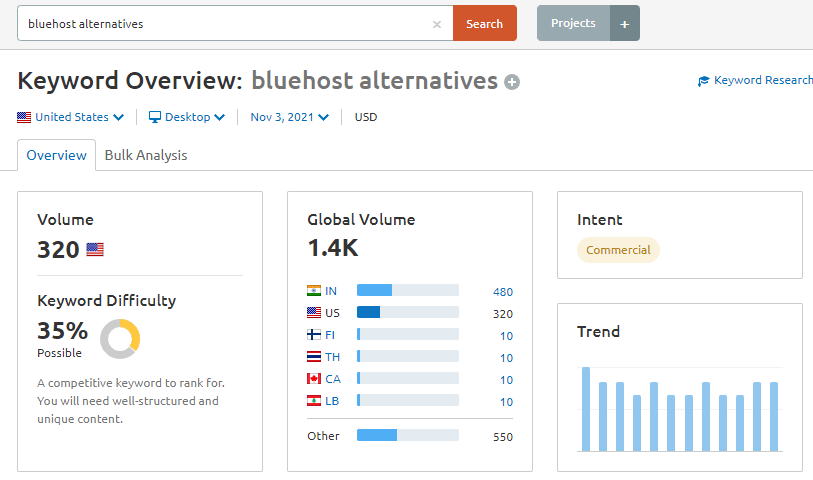Image resolution: width=813 pixels, height=480 pixels.
Task: Click the TH country link
Action: point(332,357)
